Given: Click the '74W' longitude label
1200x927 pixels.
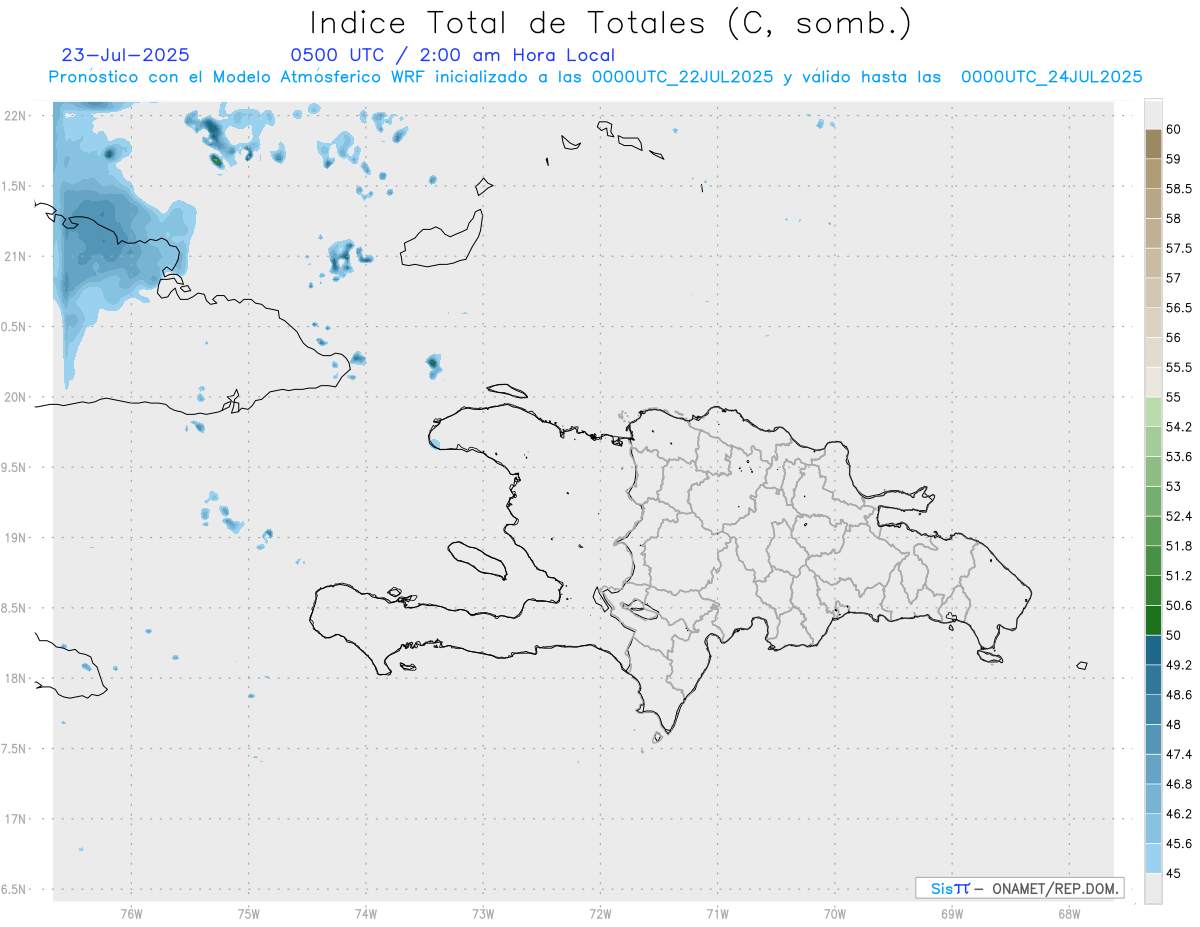Looking at the screenshot, I should point(366,913).
